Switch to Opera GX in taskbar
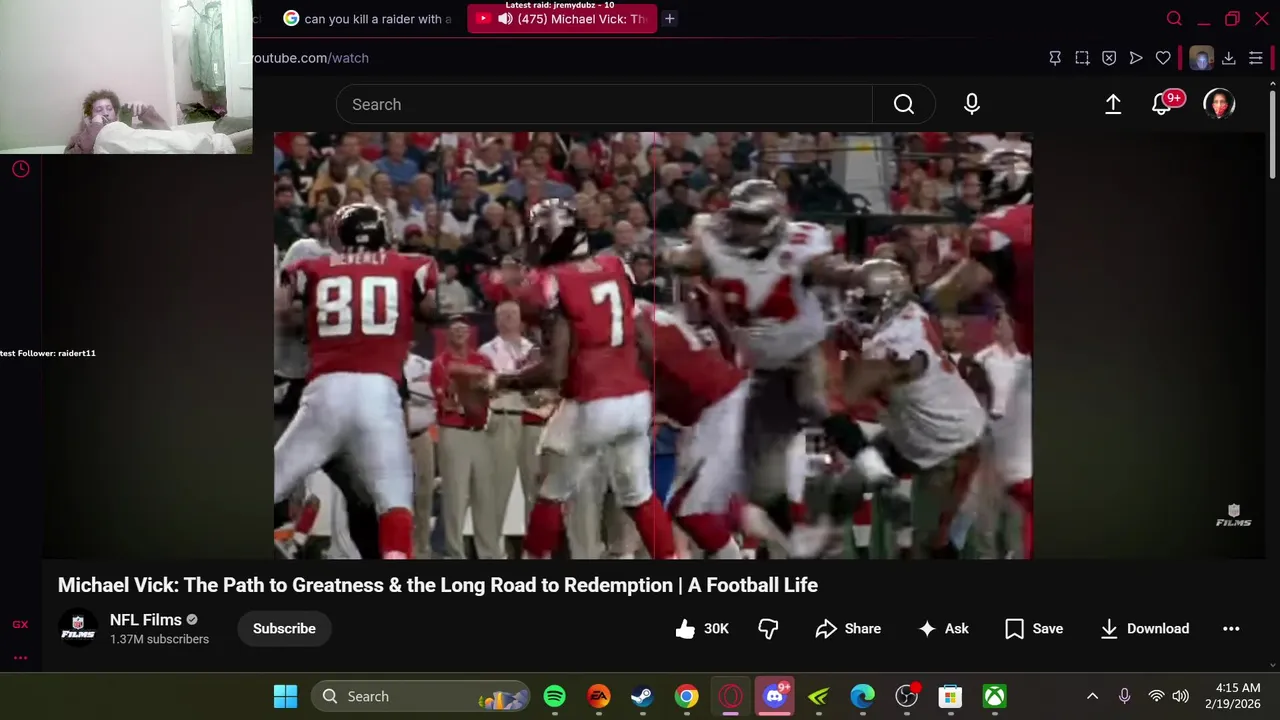The height and width of the screenshot is (720, 1280). [730, 696]
